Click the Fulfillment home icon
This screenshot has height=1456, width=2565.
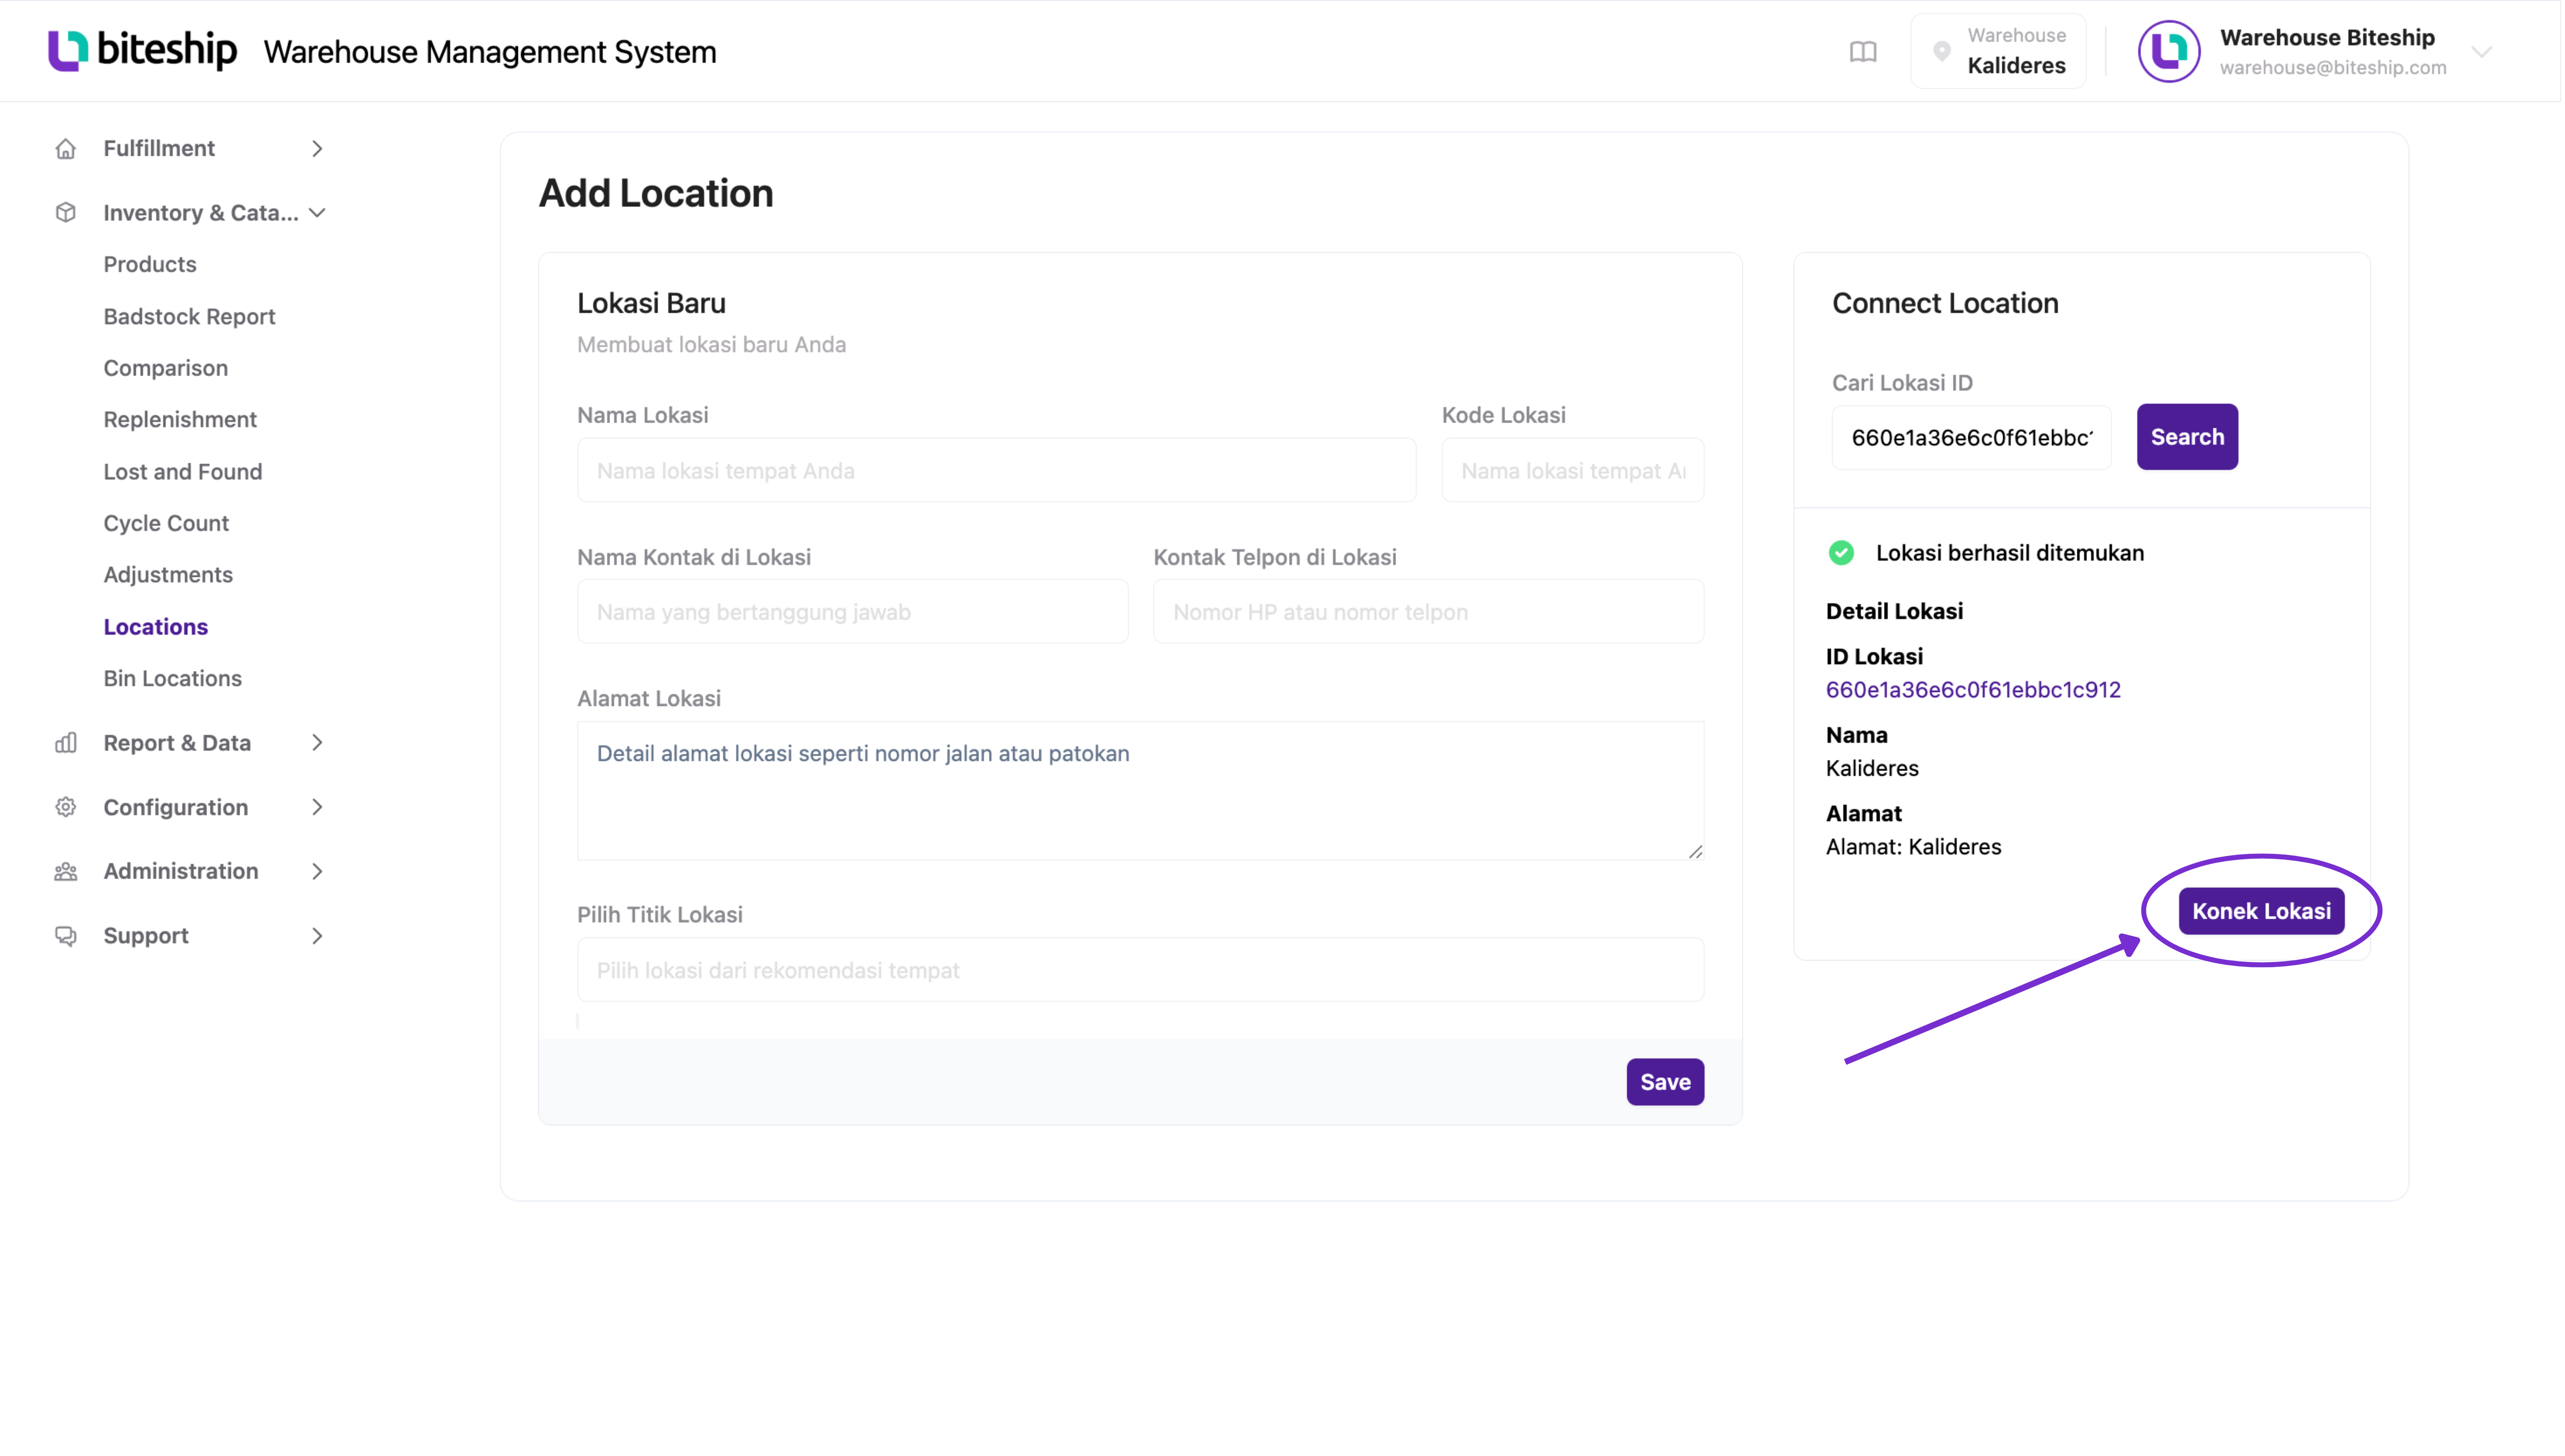(66, 149)
